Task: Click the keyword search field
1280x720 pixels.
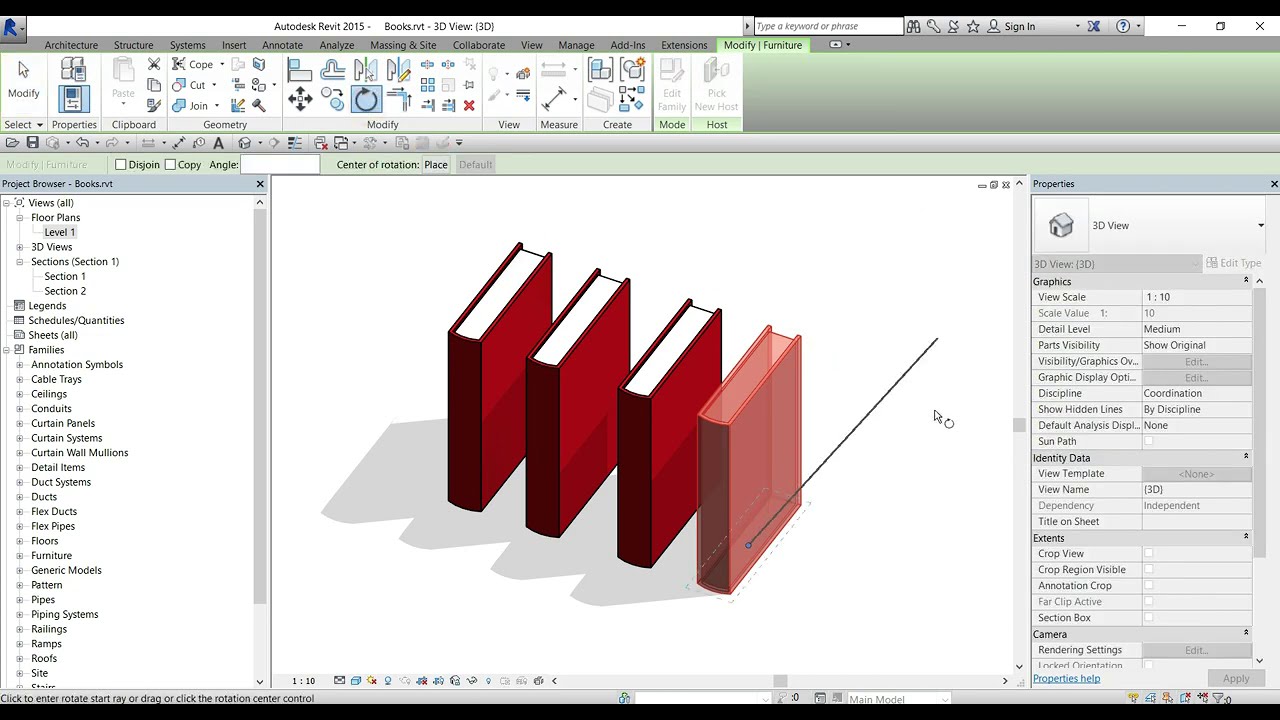Action: tap(828, 26)
